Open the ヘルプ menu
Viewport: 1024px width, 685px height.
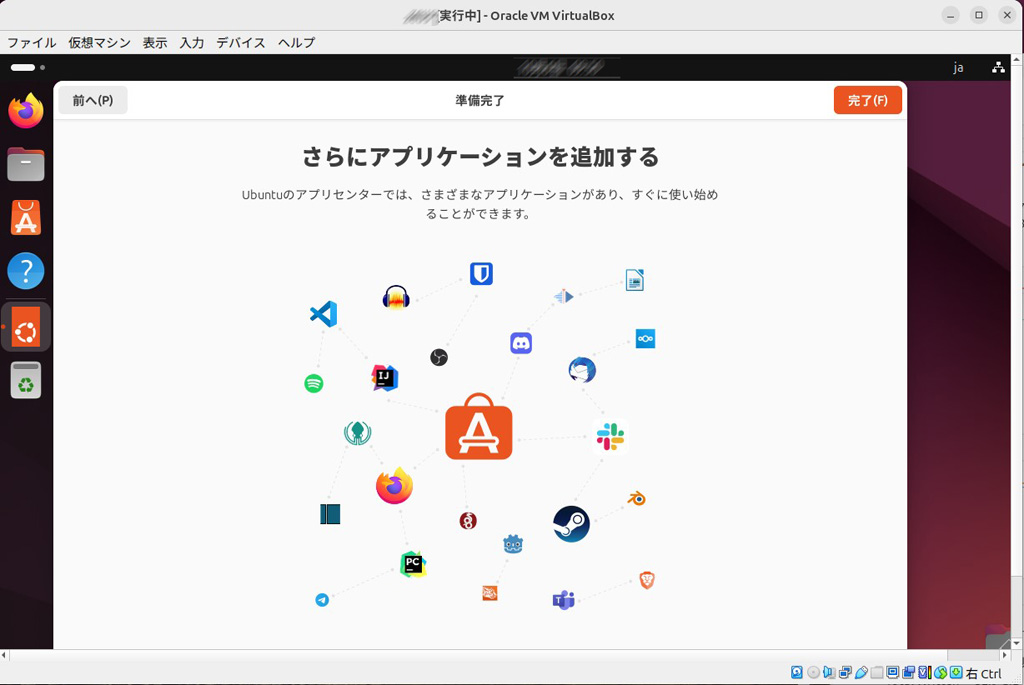(296, 42)
